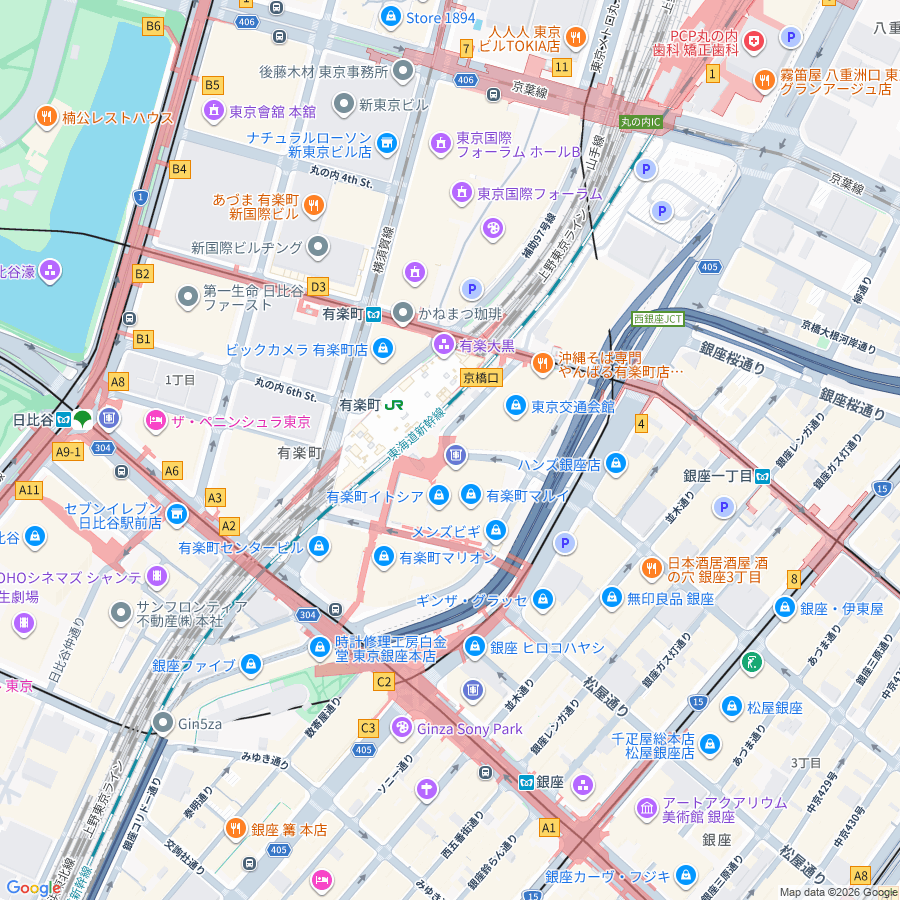Select the 銀座一丁目 metro station icon

[x=762, y=476]
